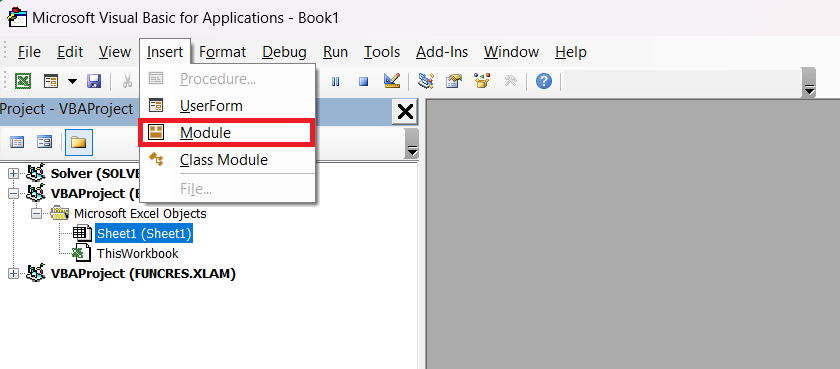Toggle Folders button in Project pane
Screen dimensions: 840x369
[79, 142]
